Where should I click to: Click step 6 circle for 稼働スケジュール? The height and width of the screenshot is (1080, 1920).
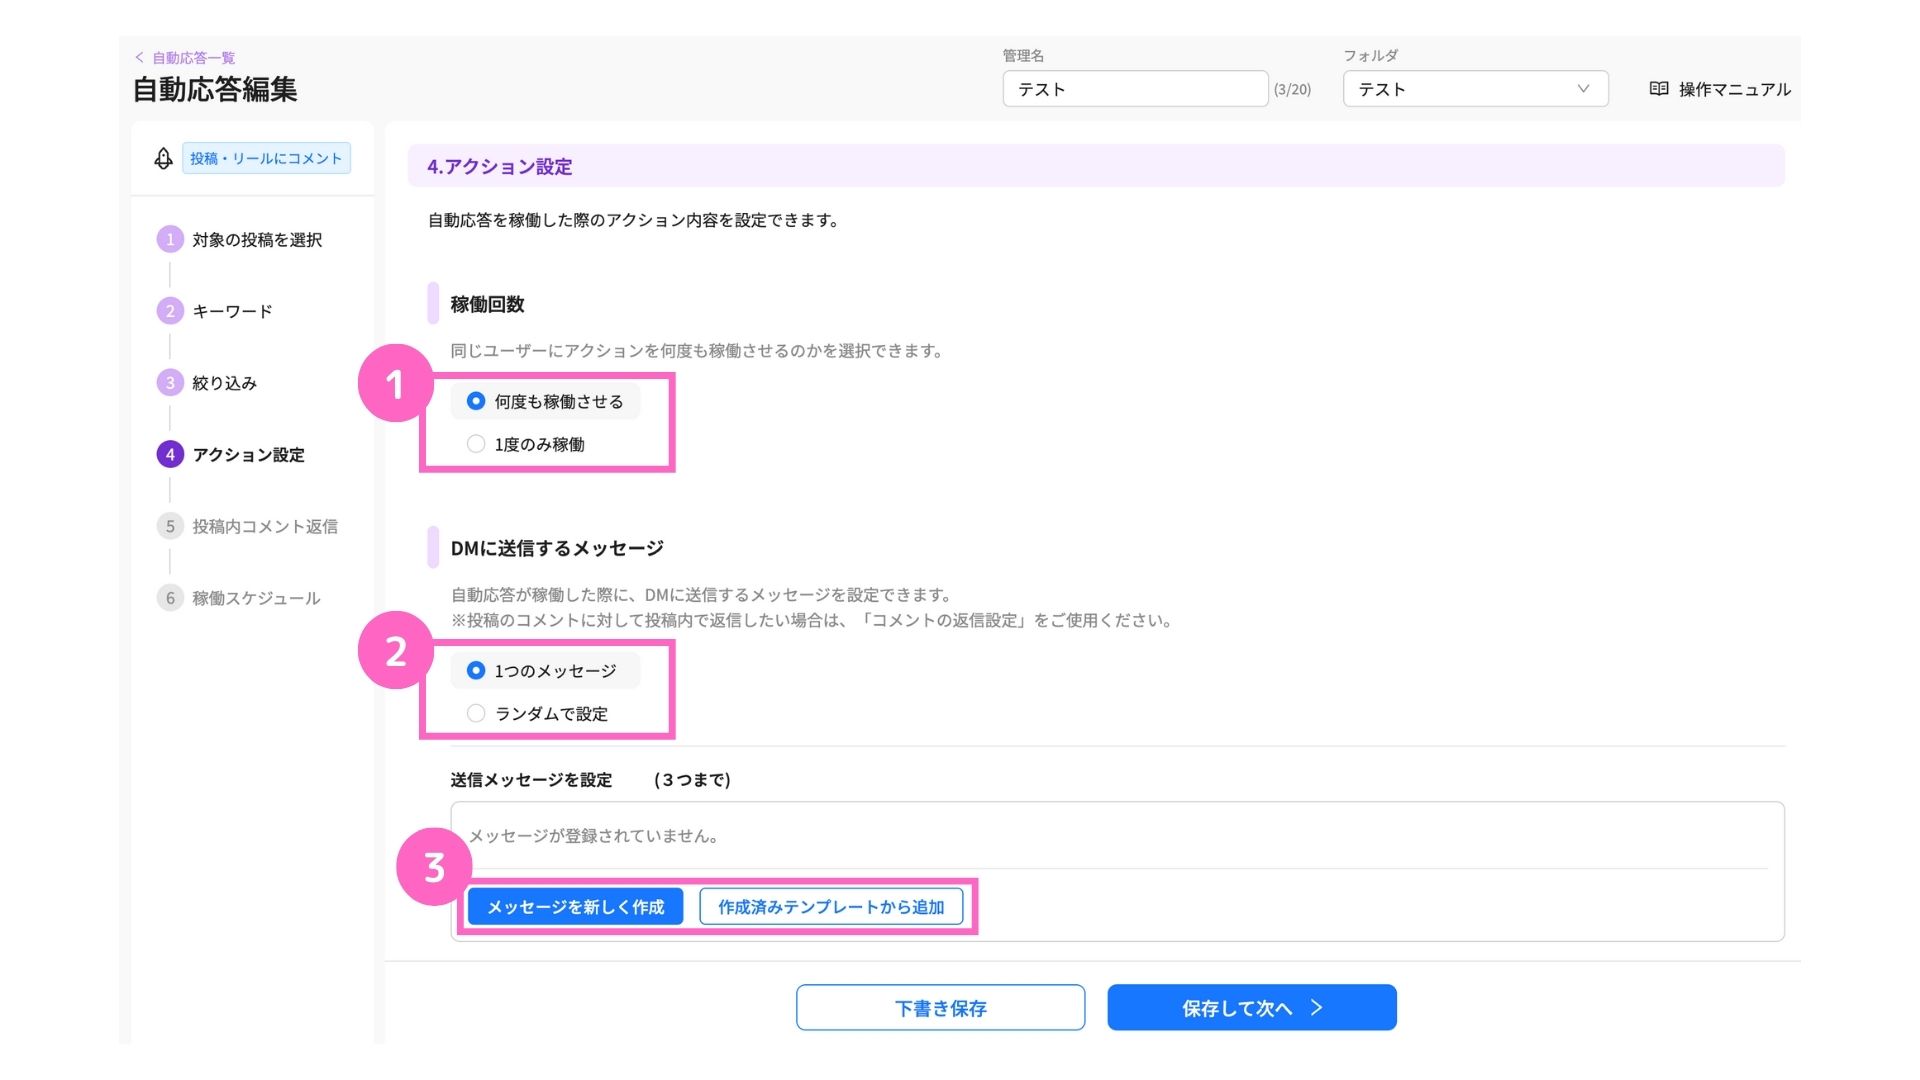tap(170, 598)
